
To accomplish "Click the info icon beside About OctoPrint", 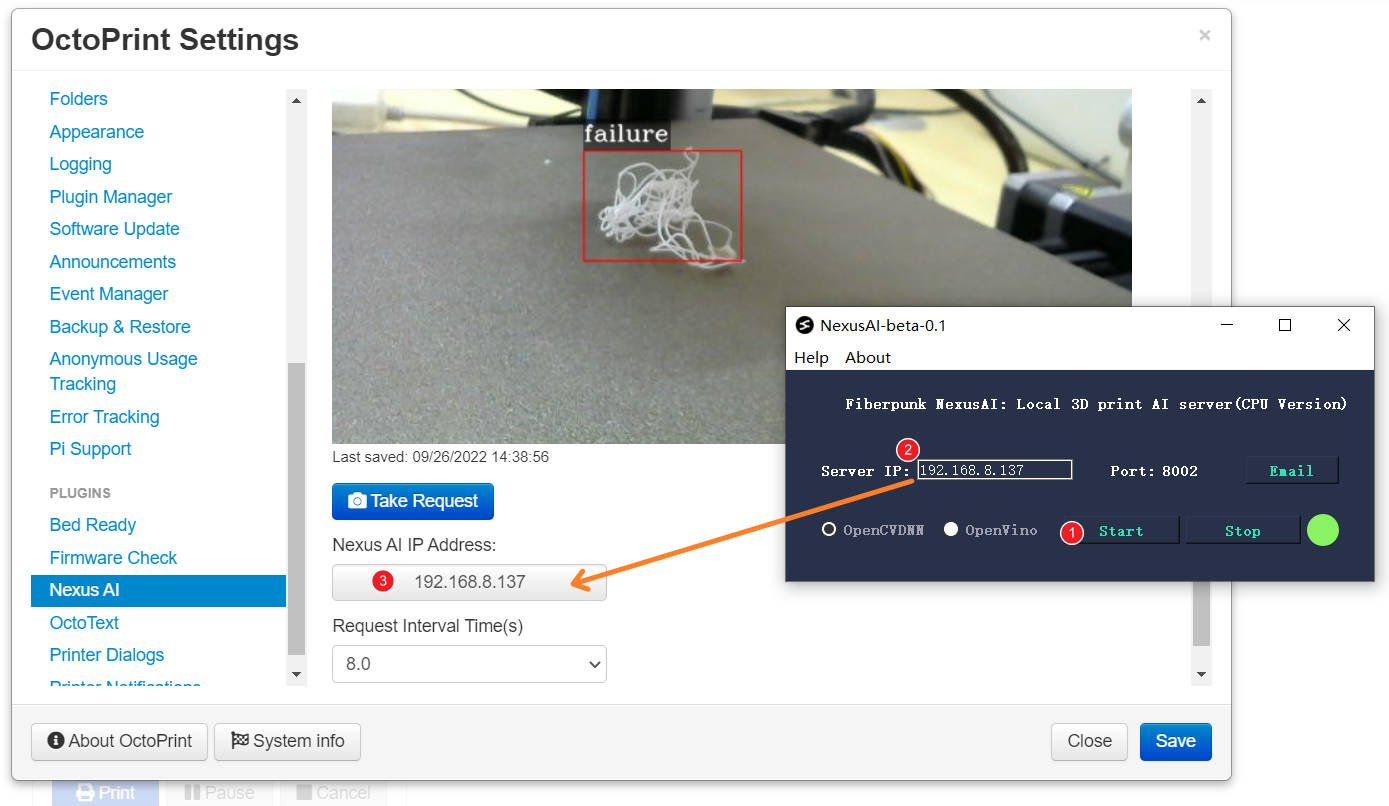I will (x=58, y=741).
